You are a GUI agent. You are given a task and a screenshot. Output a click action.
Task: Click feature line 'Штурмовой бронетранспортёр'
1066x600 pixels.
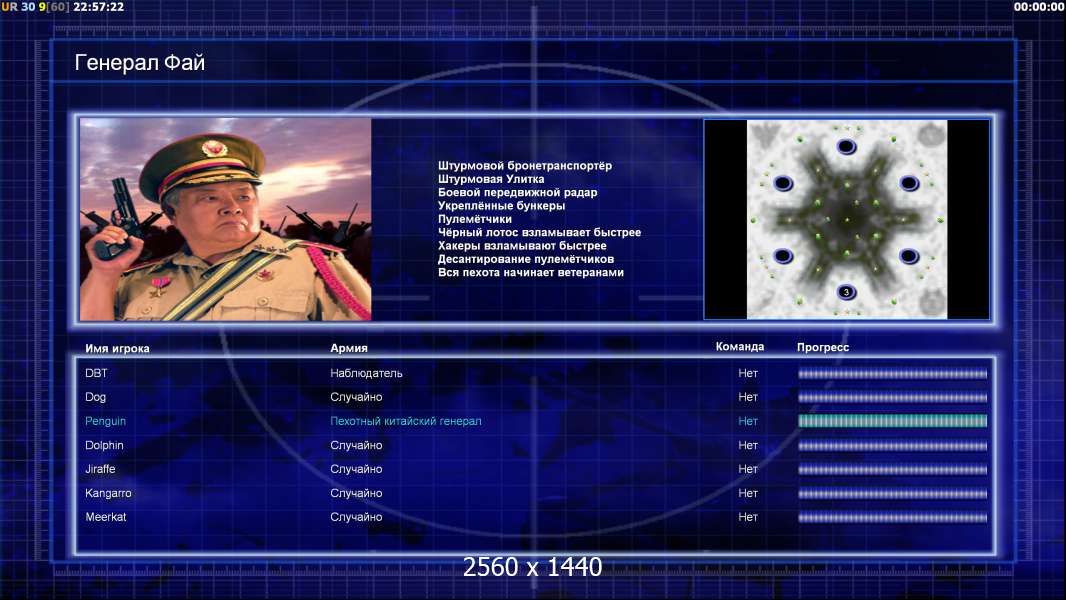coord(525,166)
